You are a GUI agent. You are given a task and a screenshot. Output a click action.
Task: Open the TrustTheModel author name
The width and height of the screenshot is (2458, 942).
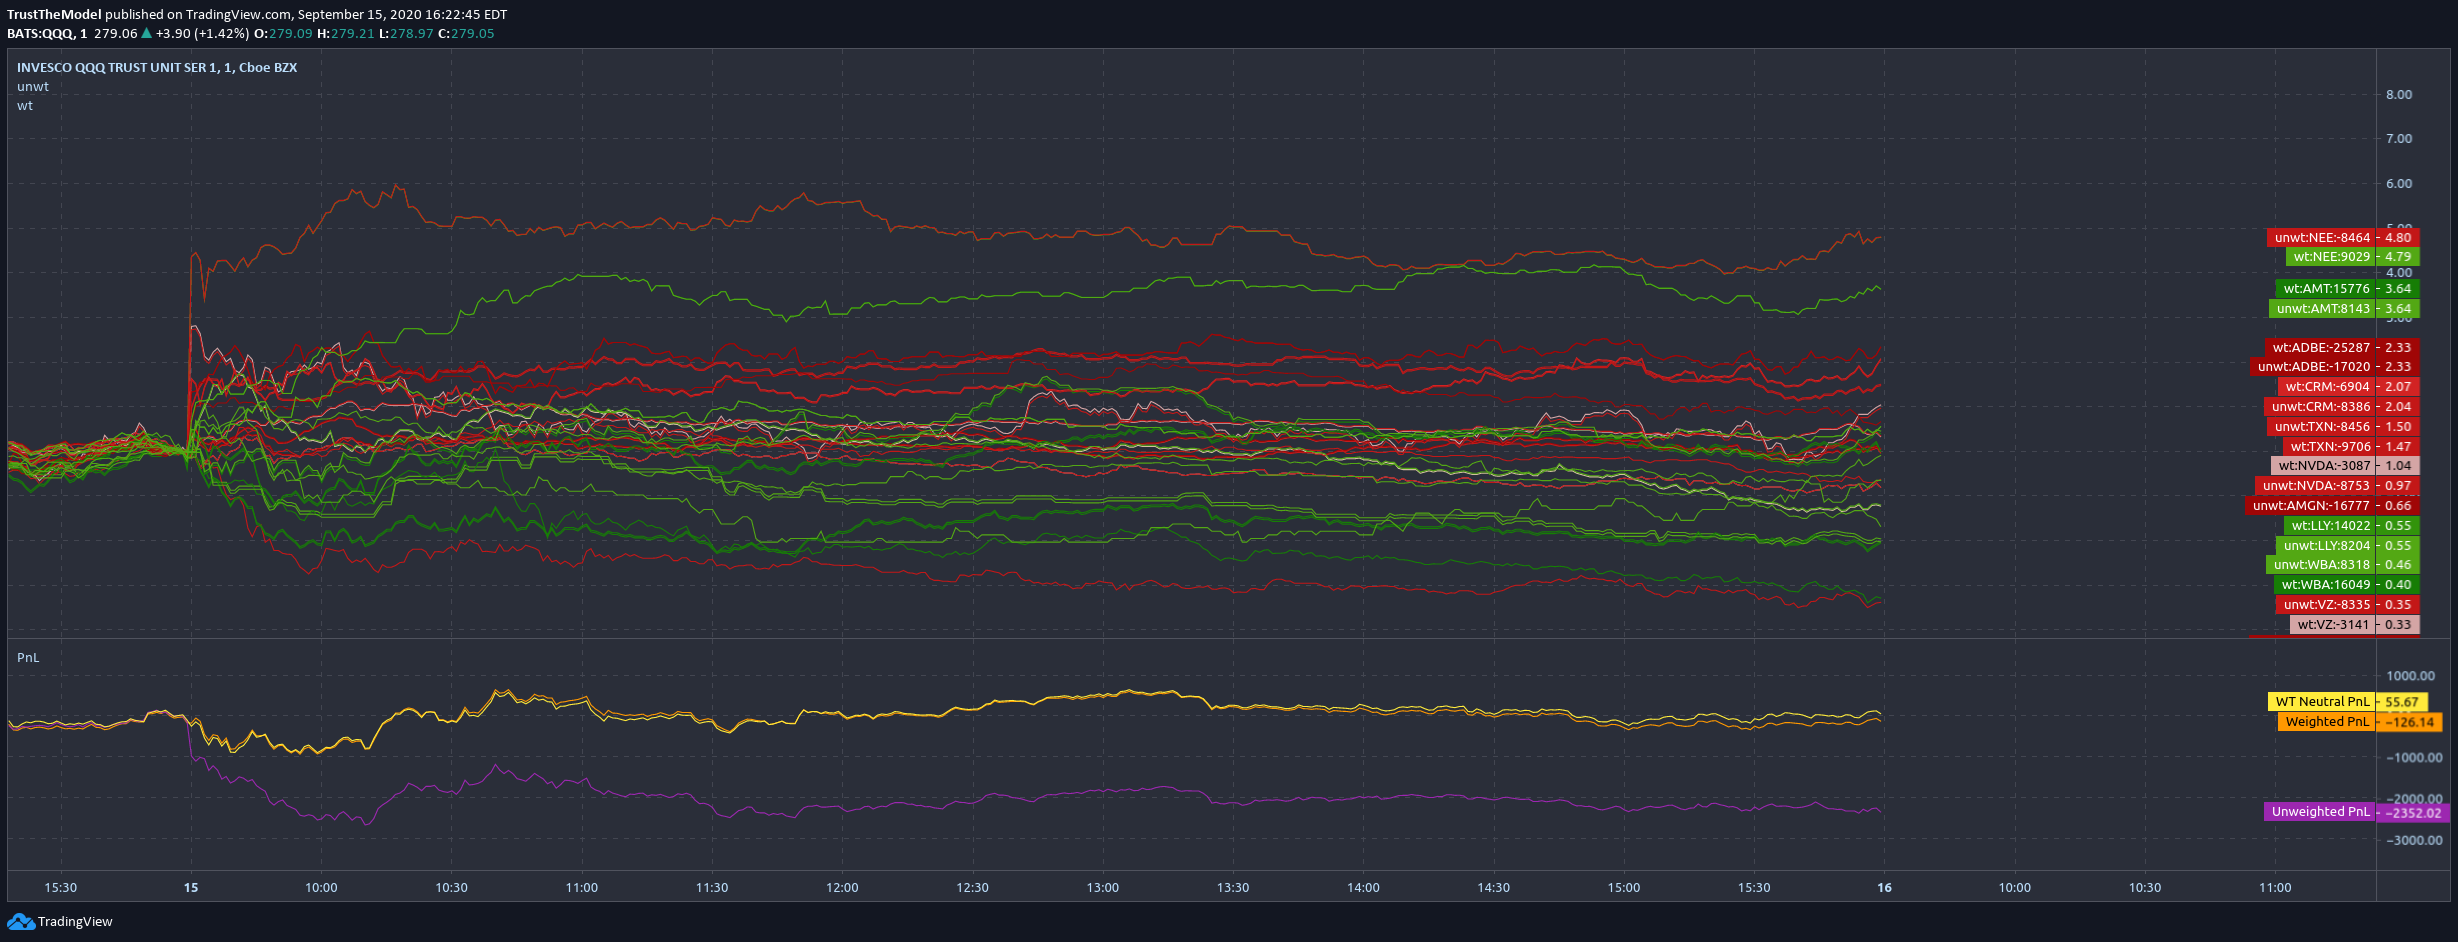tap(54, 14)
